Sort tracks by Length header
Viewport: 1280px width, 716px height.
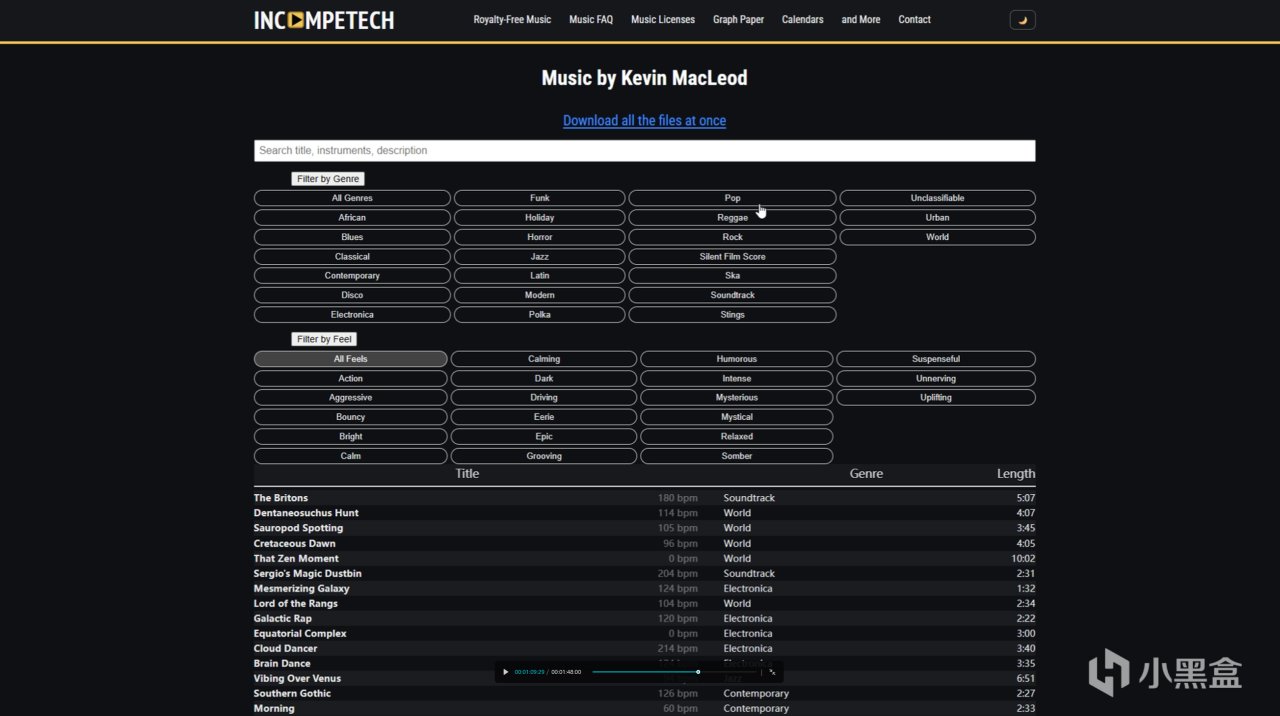click(x=1016, y=474)
